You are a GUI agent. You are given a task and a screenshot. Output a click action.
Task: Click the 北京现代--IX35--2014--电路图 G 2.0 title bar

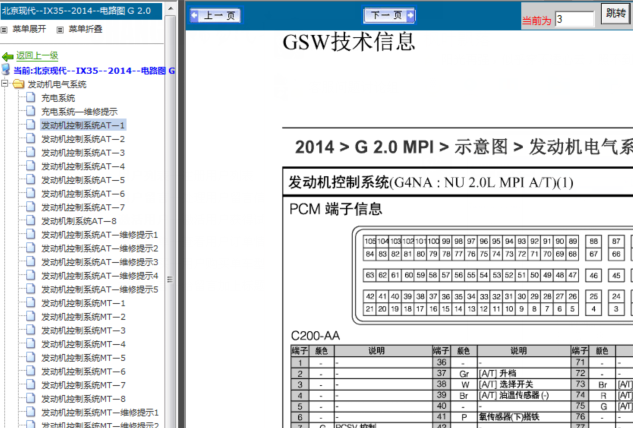(81, 11)
